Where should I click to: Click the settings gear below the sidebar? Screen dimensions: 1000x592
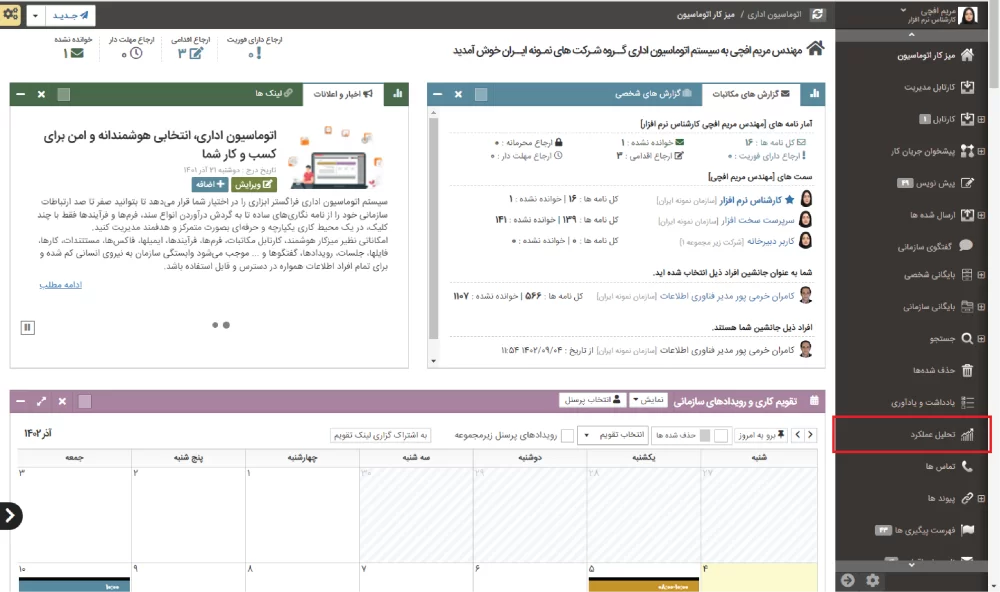[871, 580]
